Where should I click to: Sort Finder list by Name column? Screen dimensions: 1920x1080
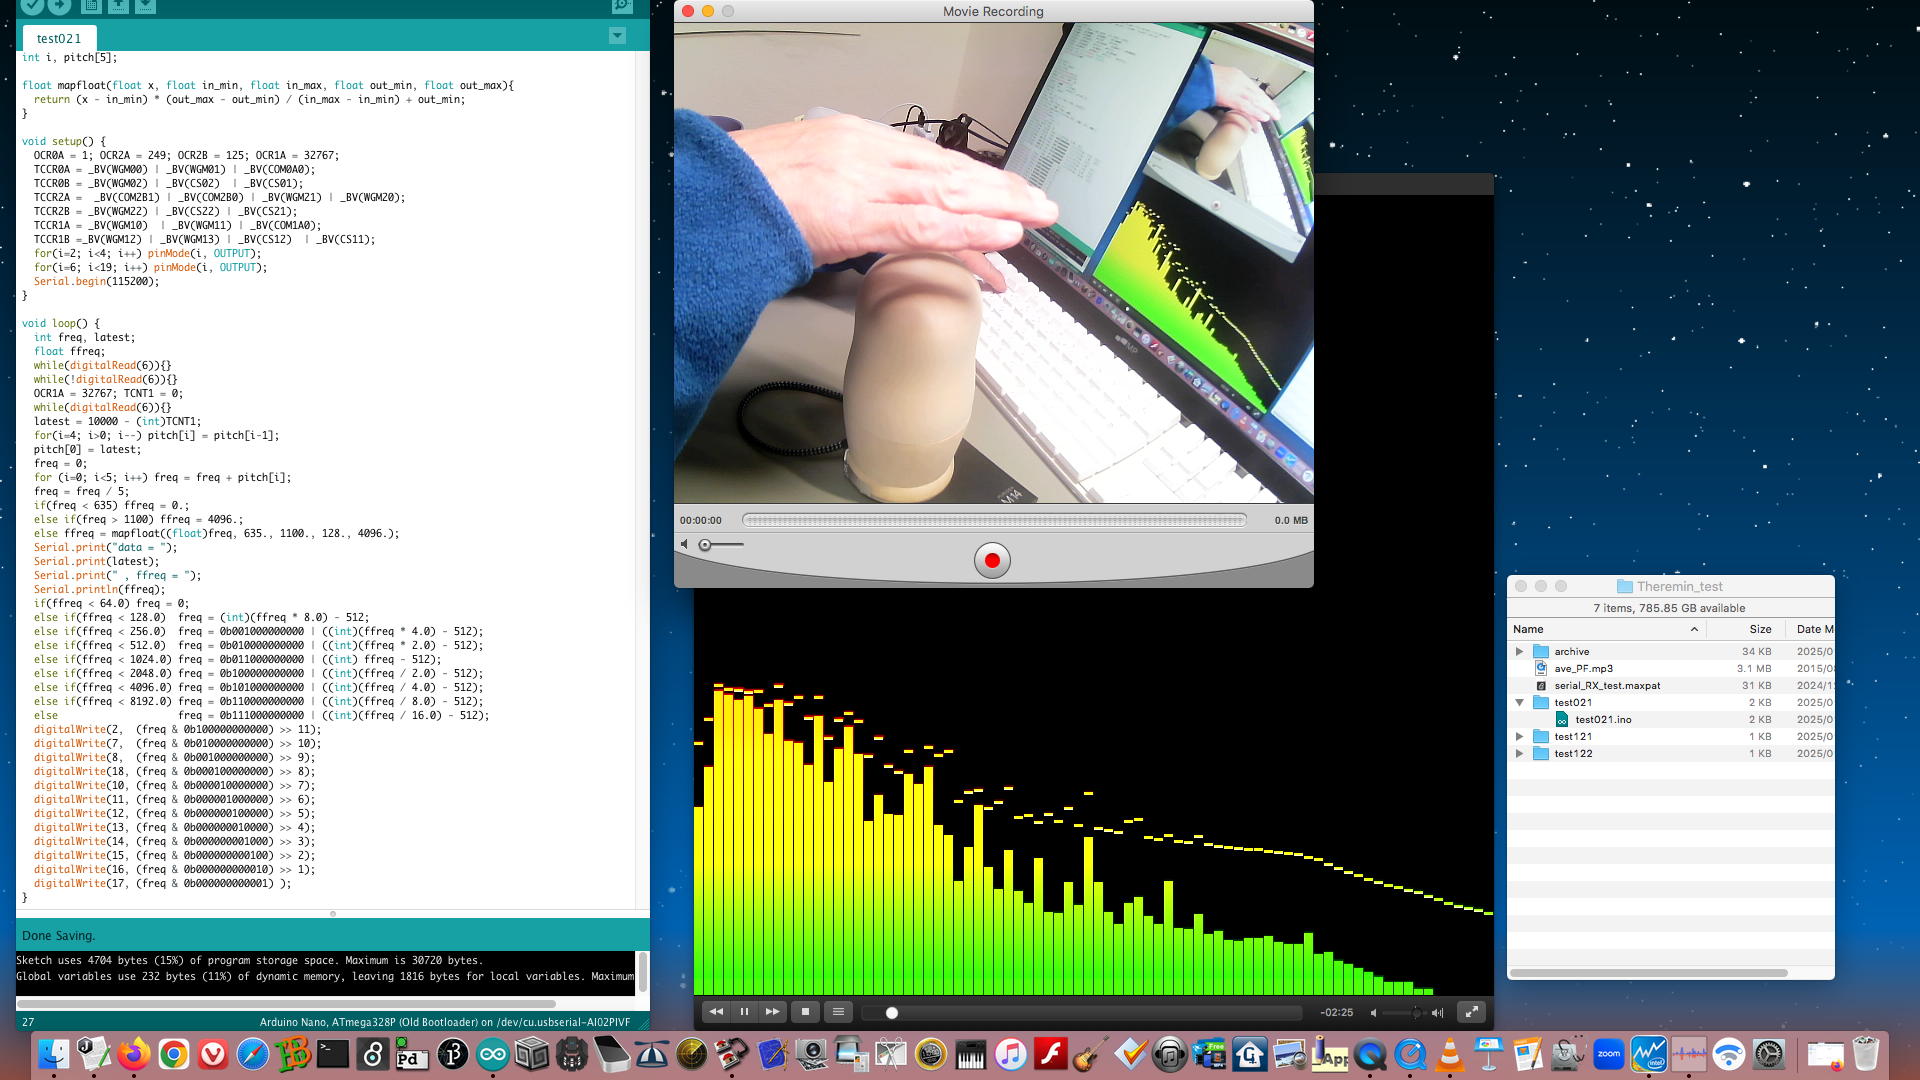pos(1600,629)
